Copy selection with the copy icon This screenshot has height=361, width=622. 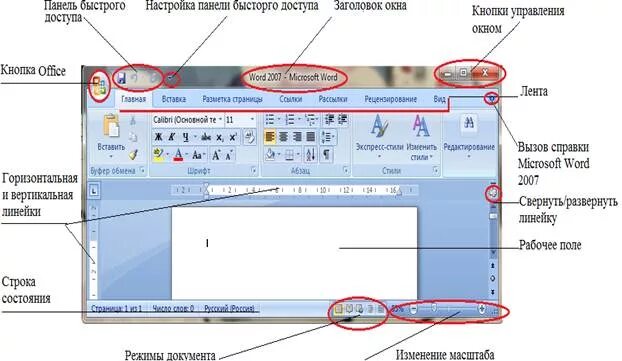(133, 137)
